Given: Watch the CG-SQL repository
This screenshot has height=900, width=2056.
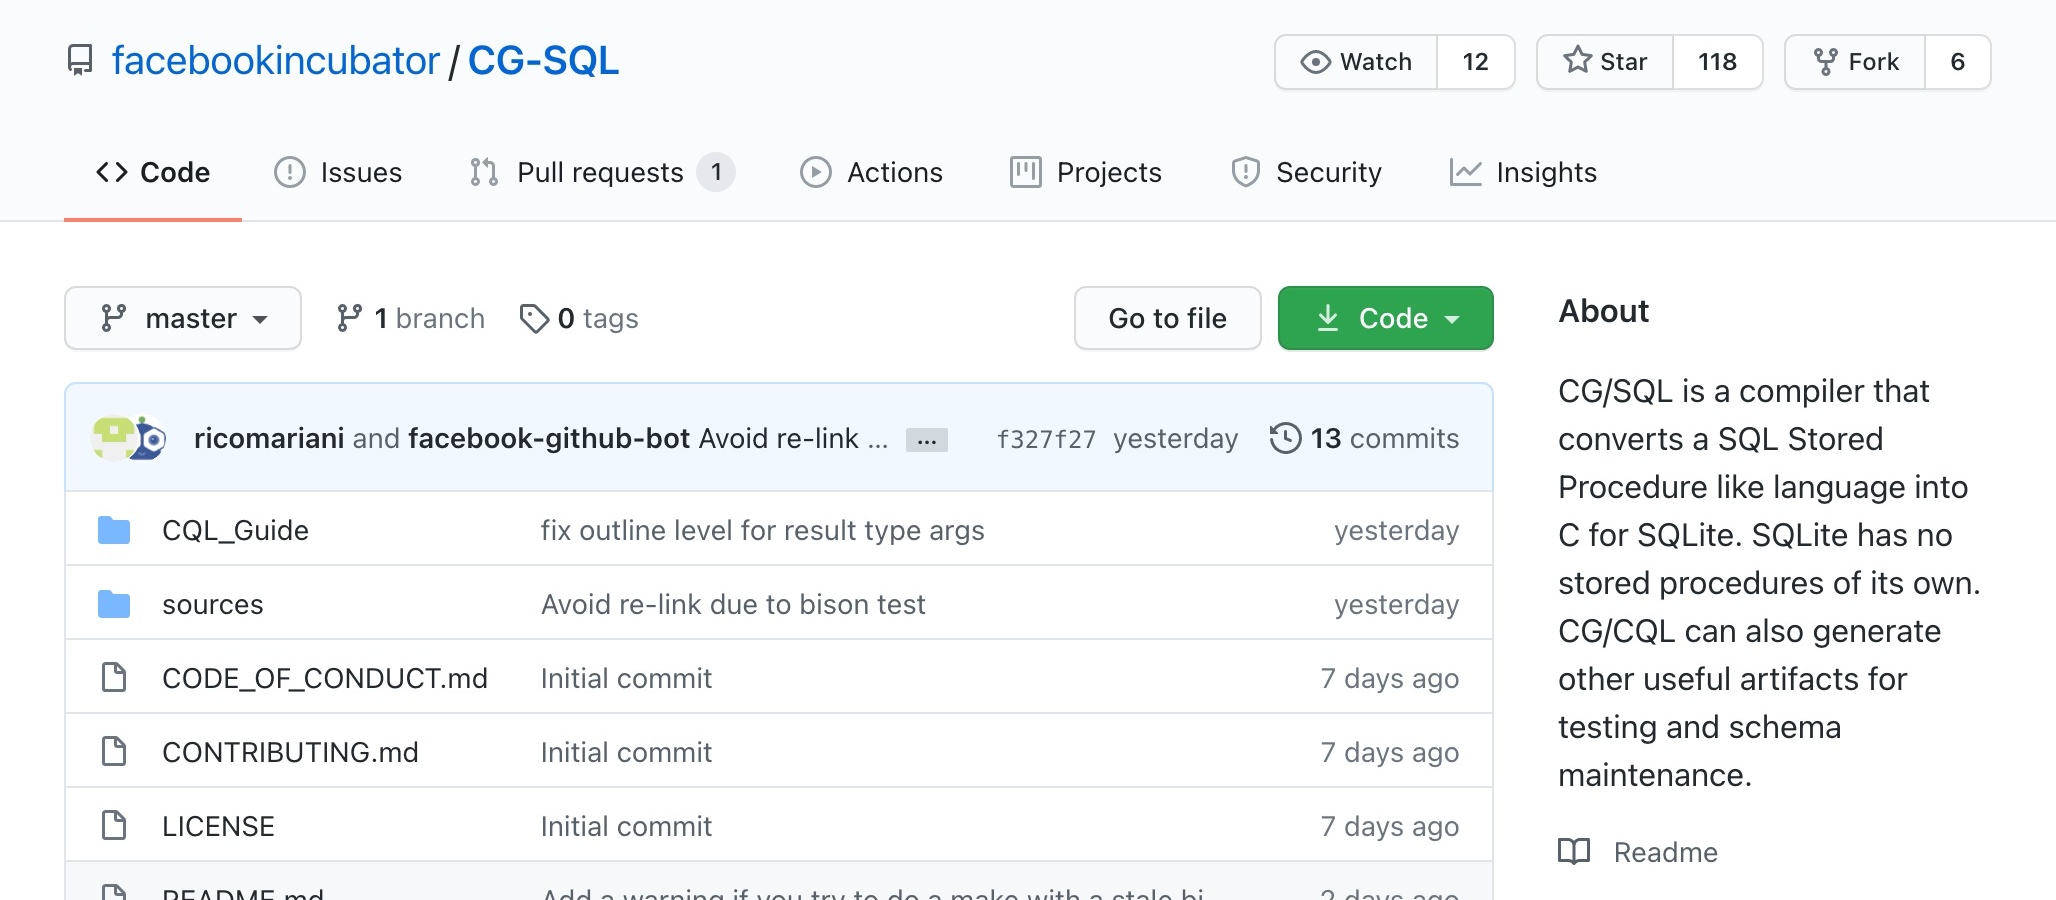Looking at the screenshot, I should point(1356,61).
